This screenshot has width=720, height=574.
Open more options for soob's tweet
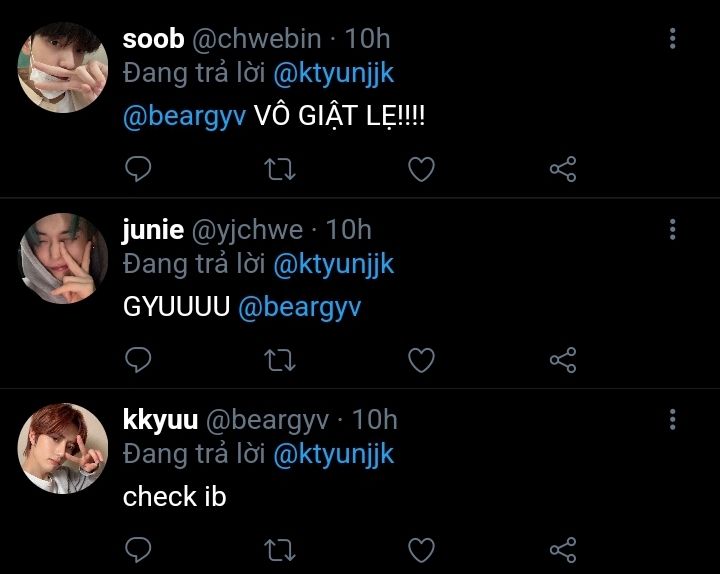[x=672, y=39]
